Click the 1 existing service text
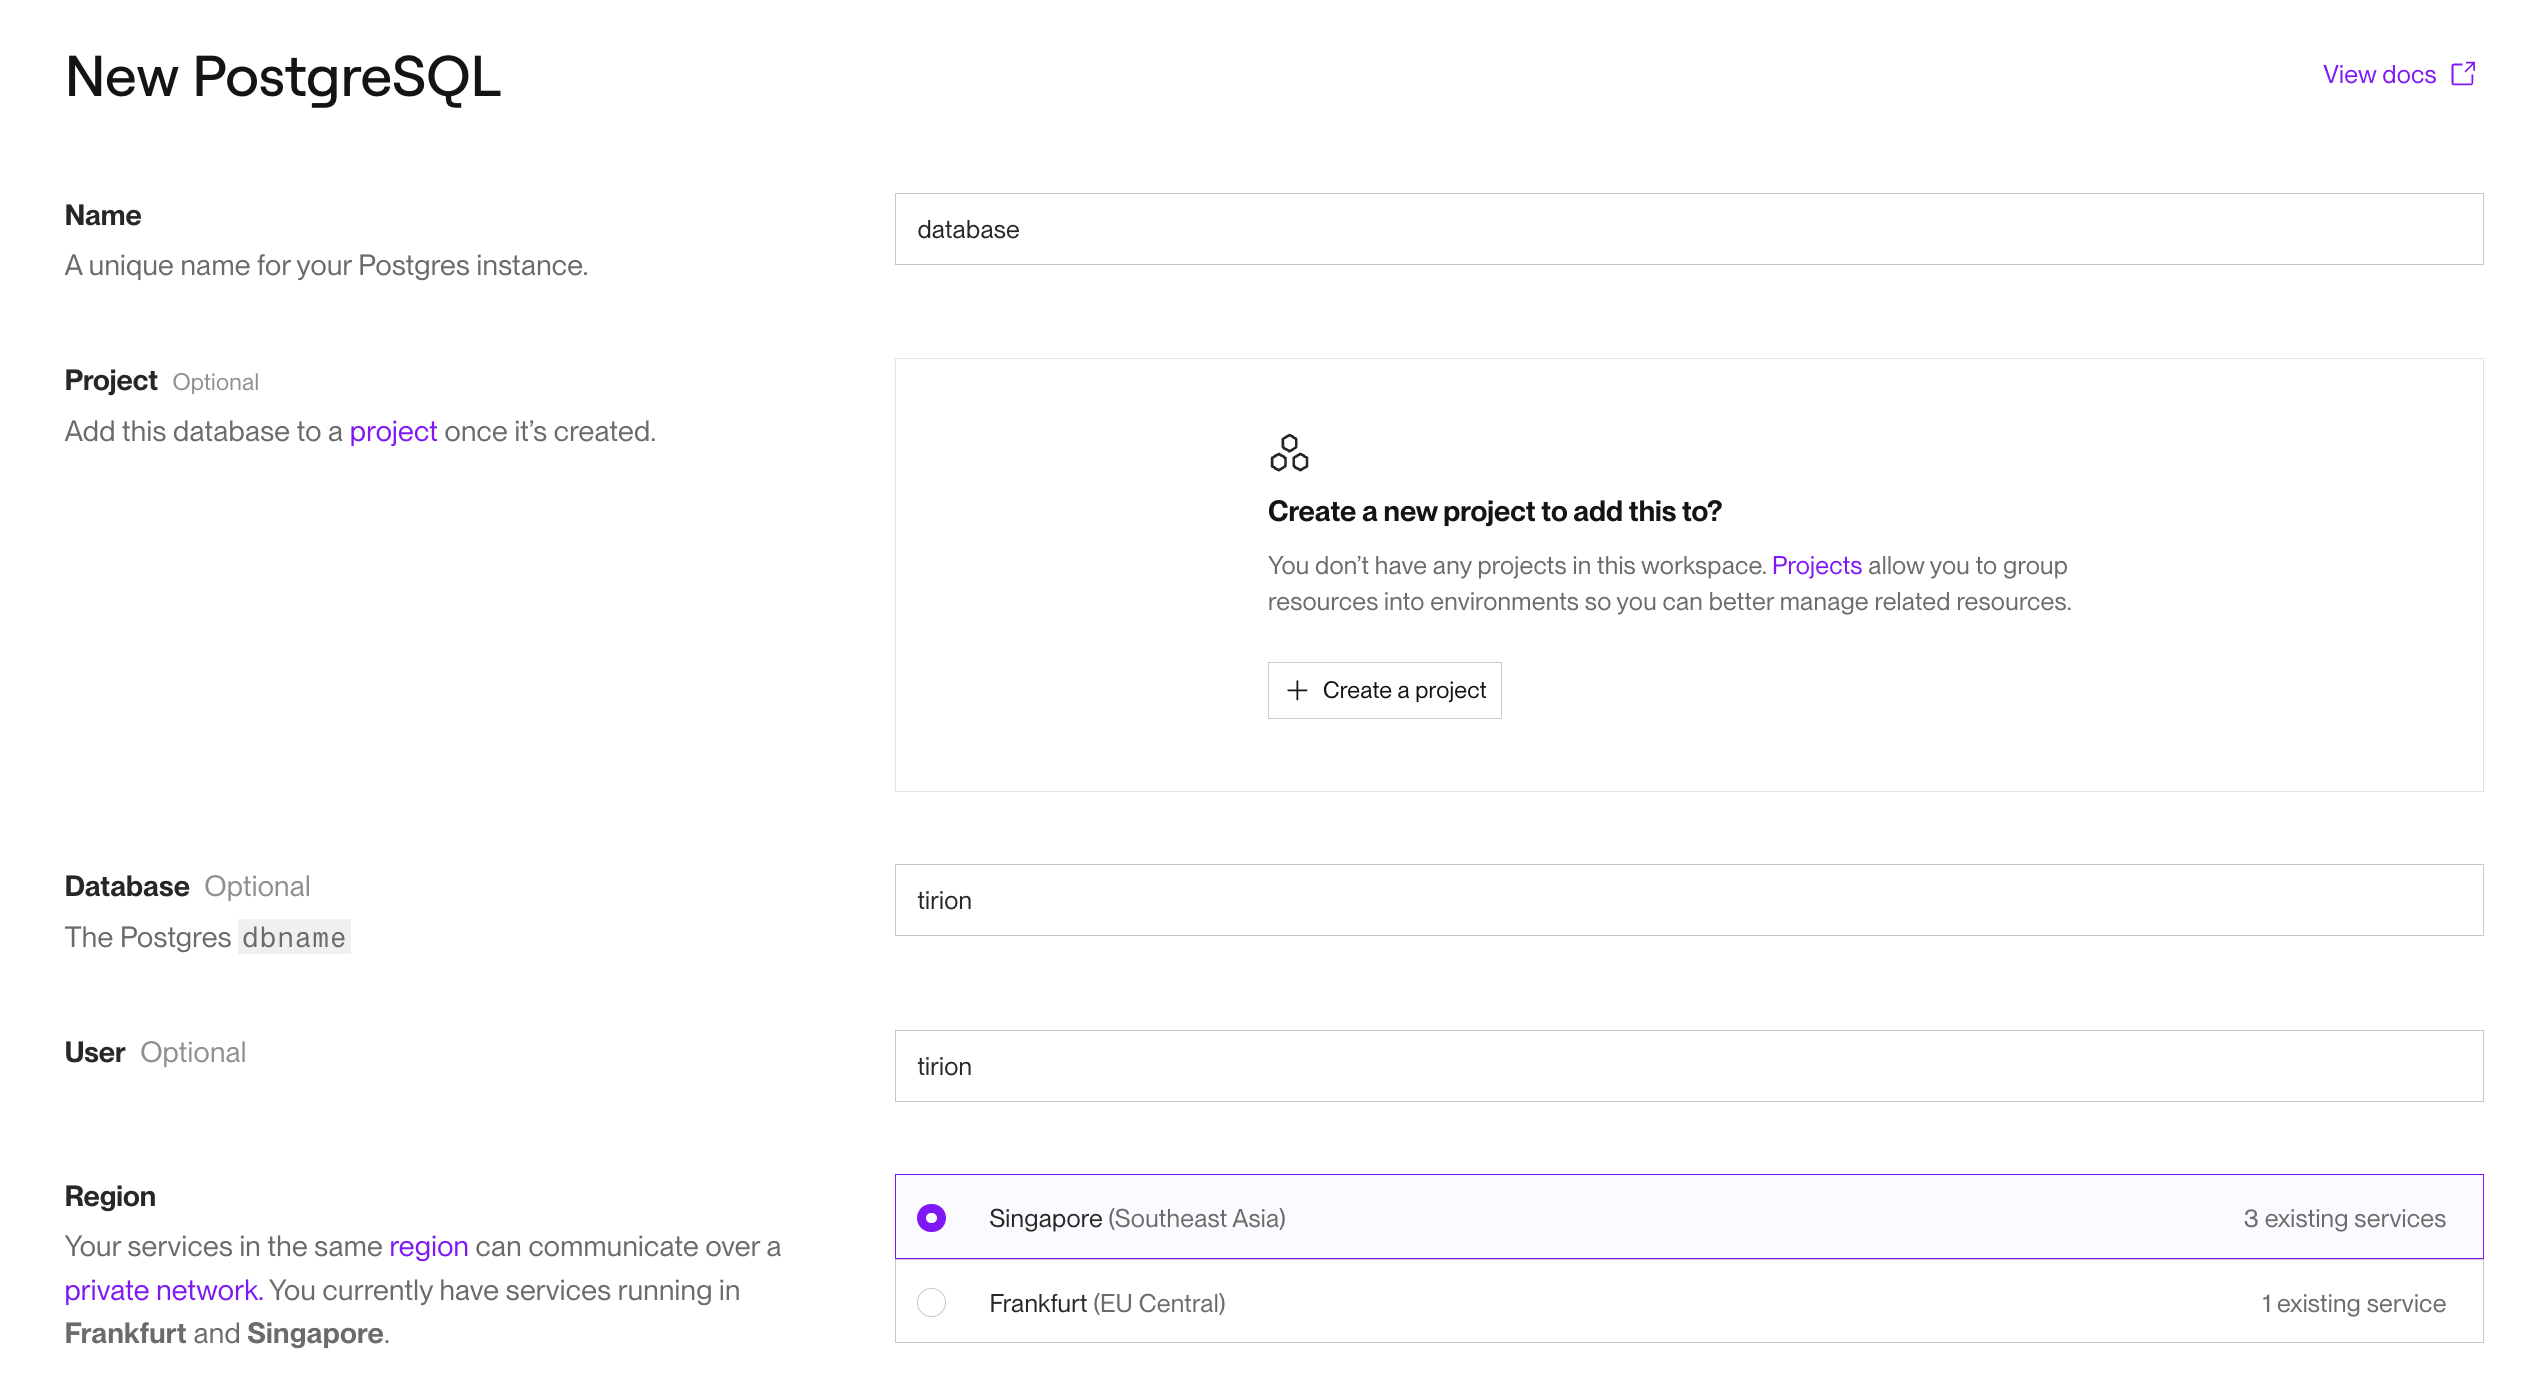This screenshot has height=1382, width=2546. coord(2353,1304)
